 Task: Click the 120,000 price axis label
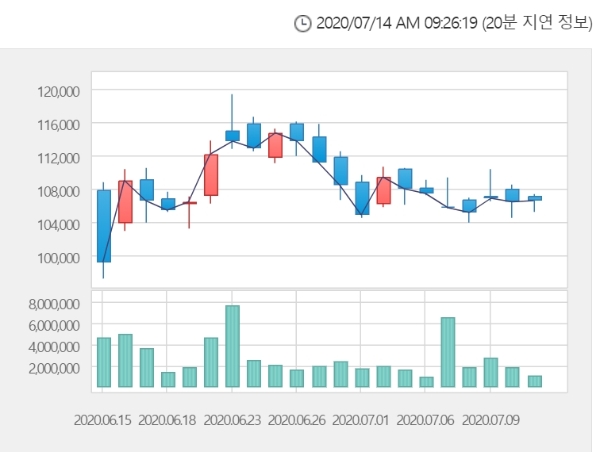pyautogui.click(x=58, y=92)
